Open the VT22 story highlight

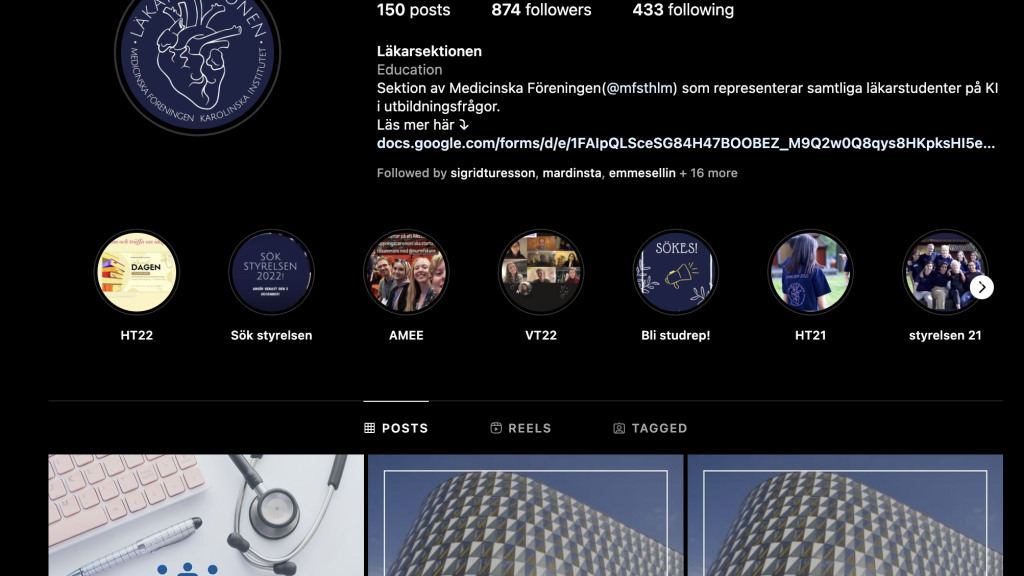[541, 272]
